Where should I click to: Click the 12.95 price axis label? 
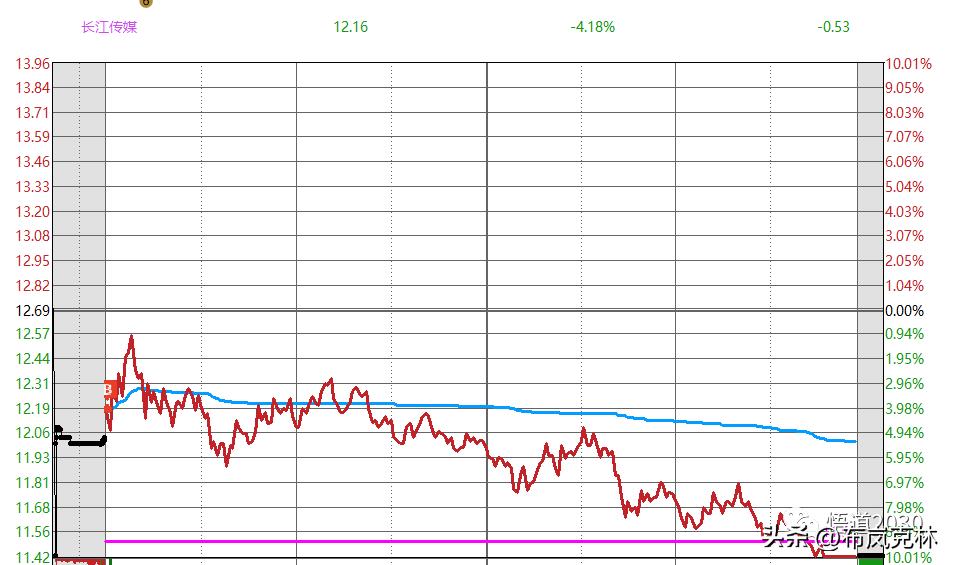tap(33, 260)
